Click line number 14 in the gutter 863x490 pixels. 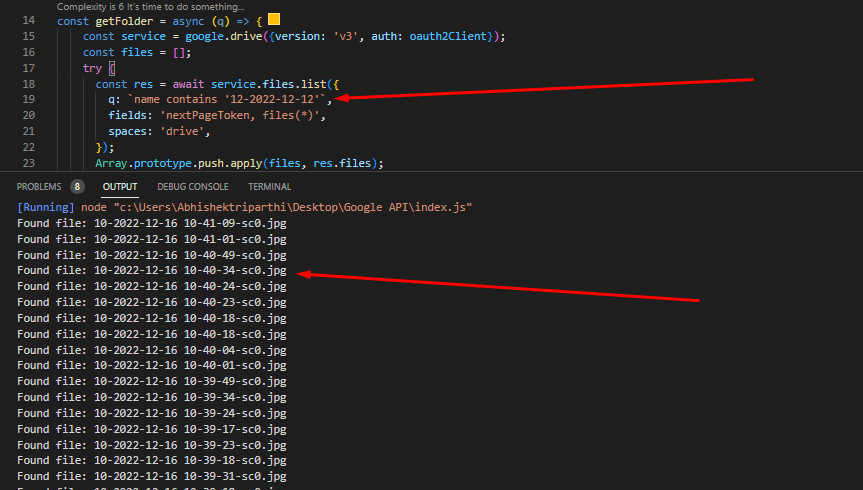tap(29, 20)
